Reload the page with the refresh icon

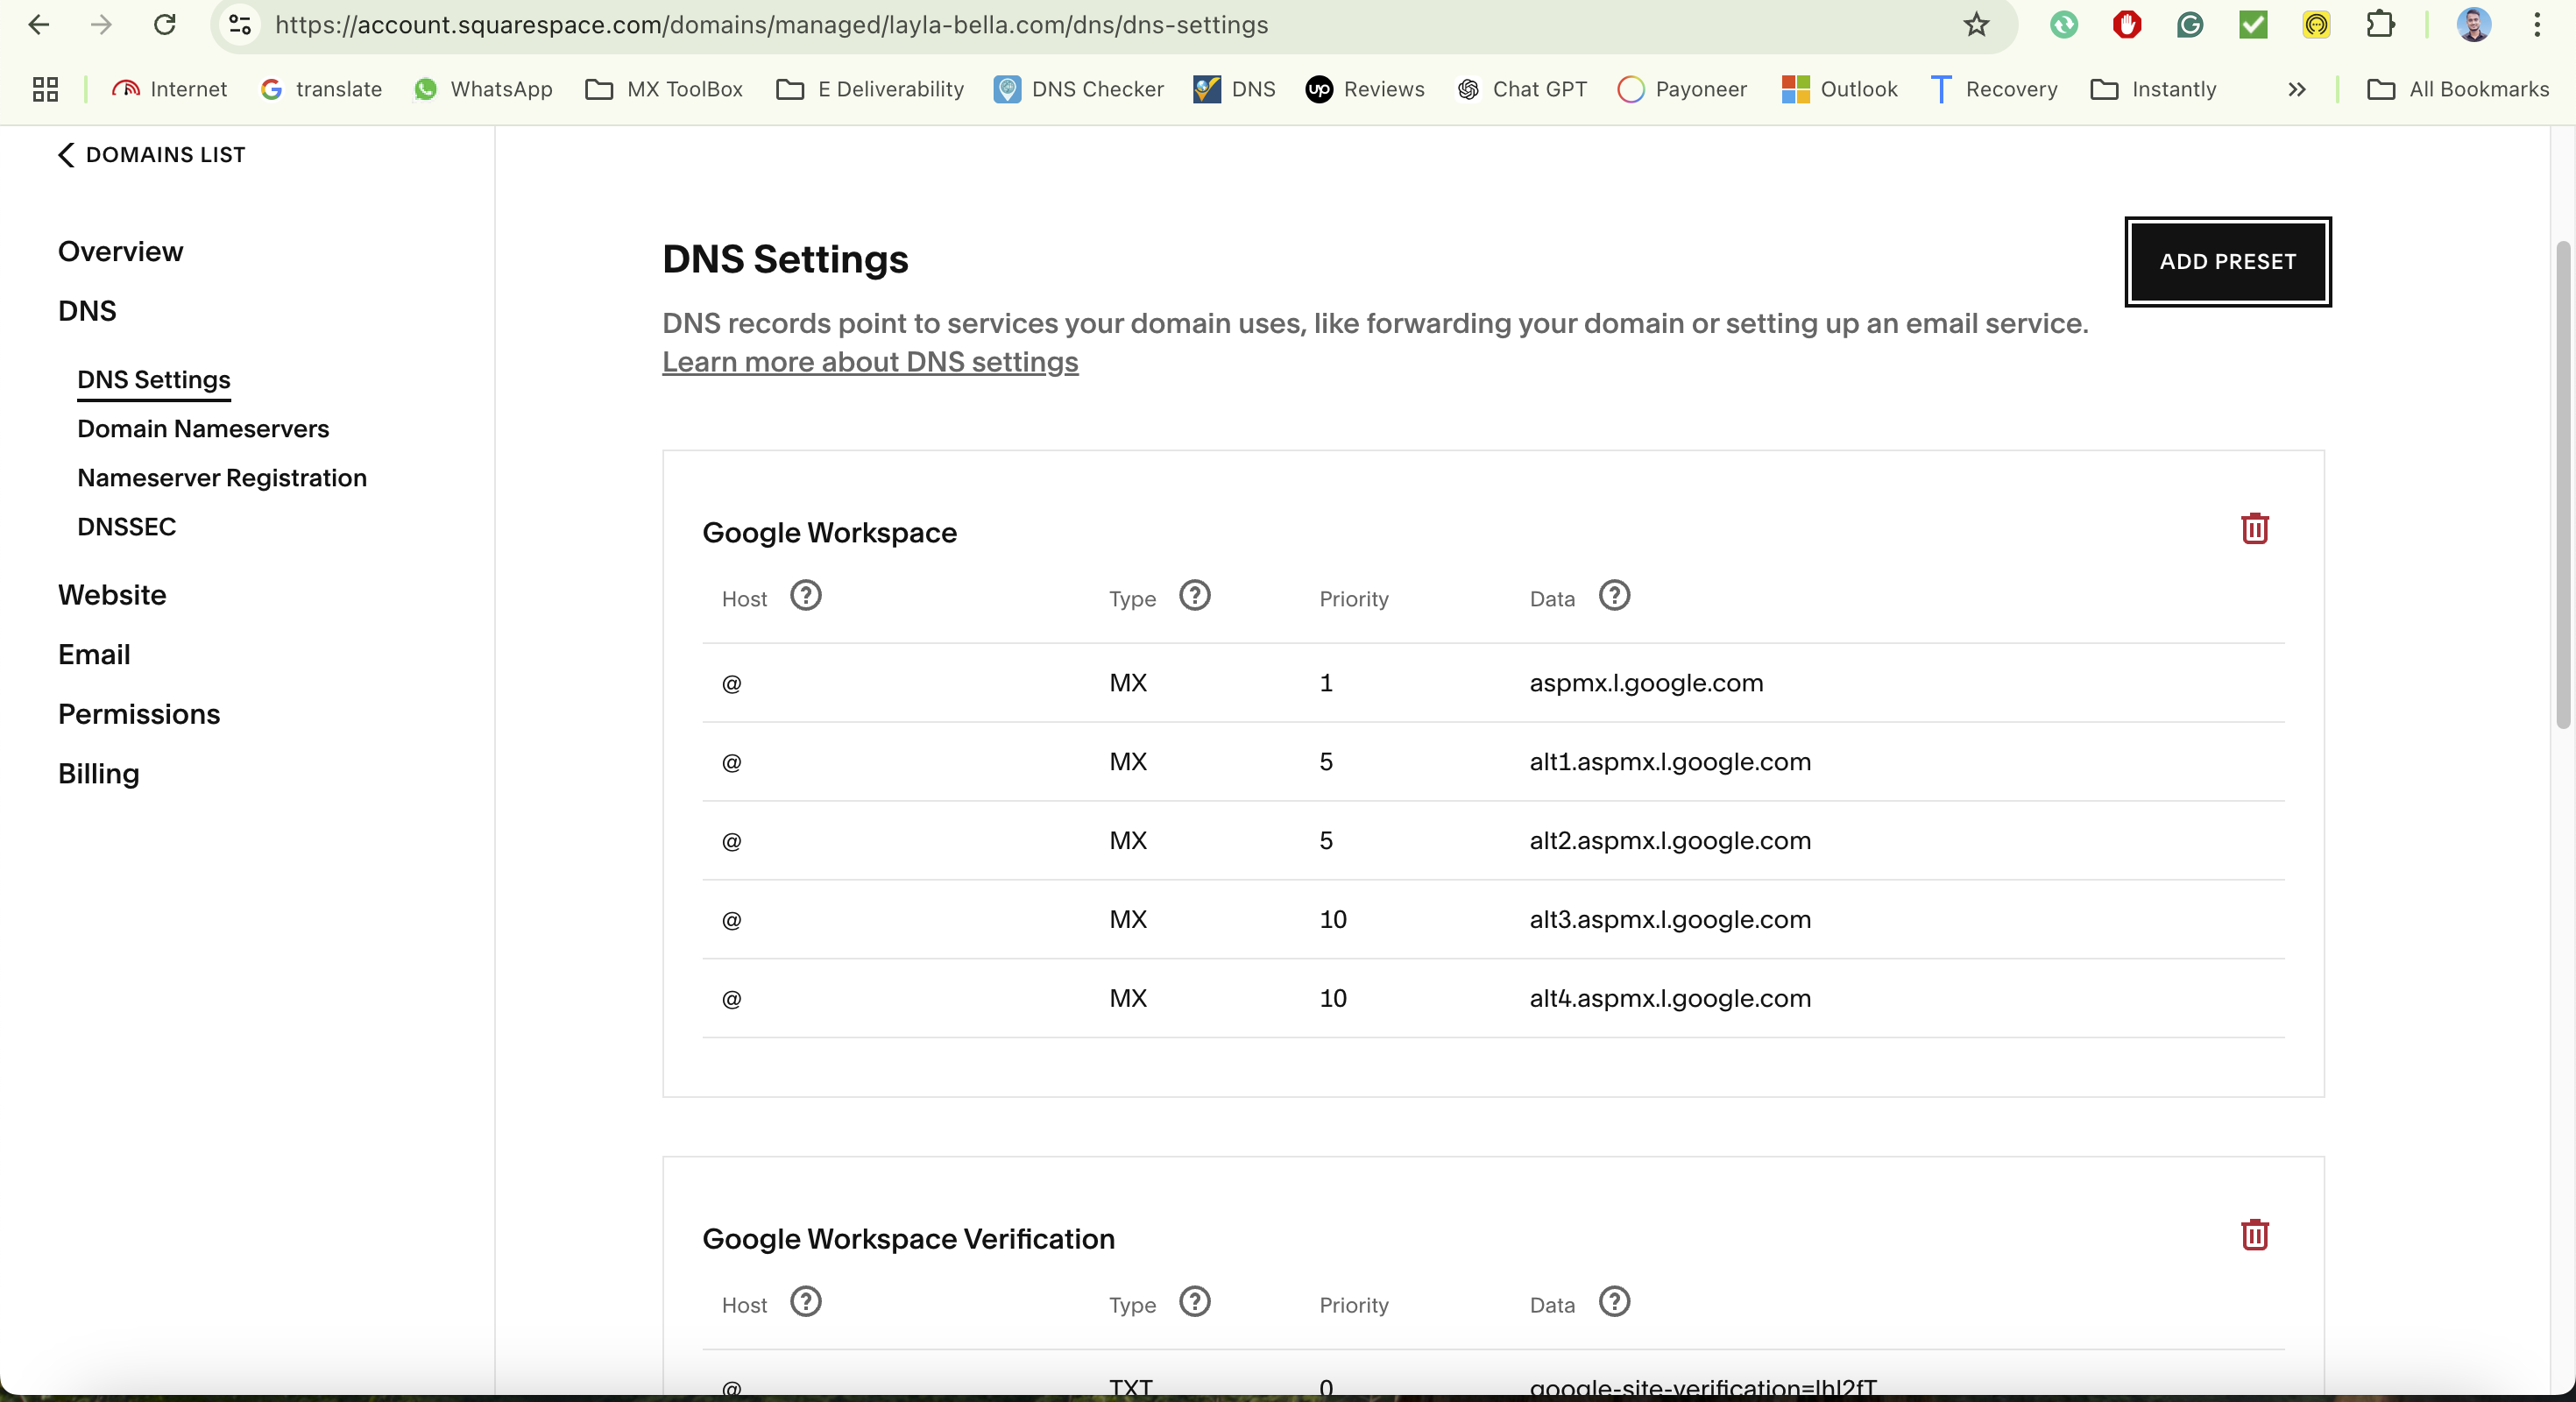click(x=165, y=25)
